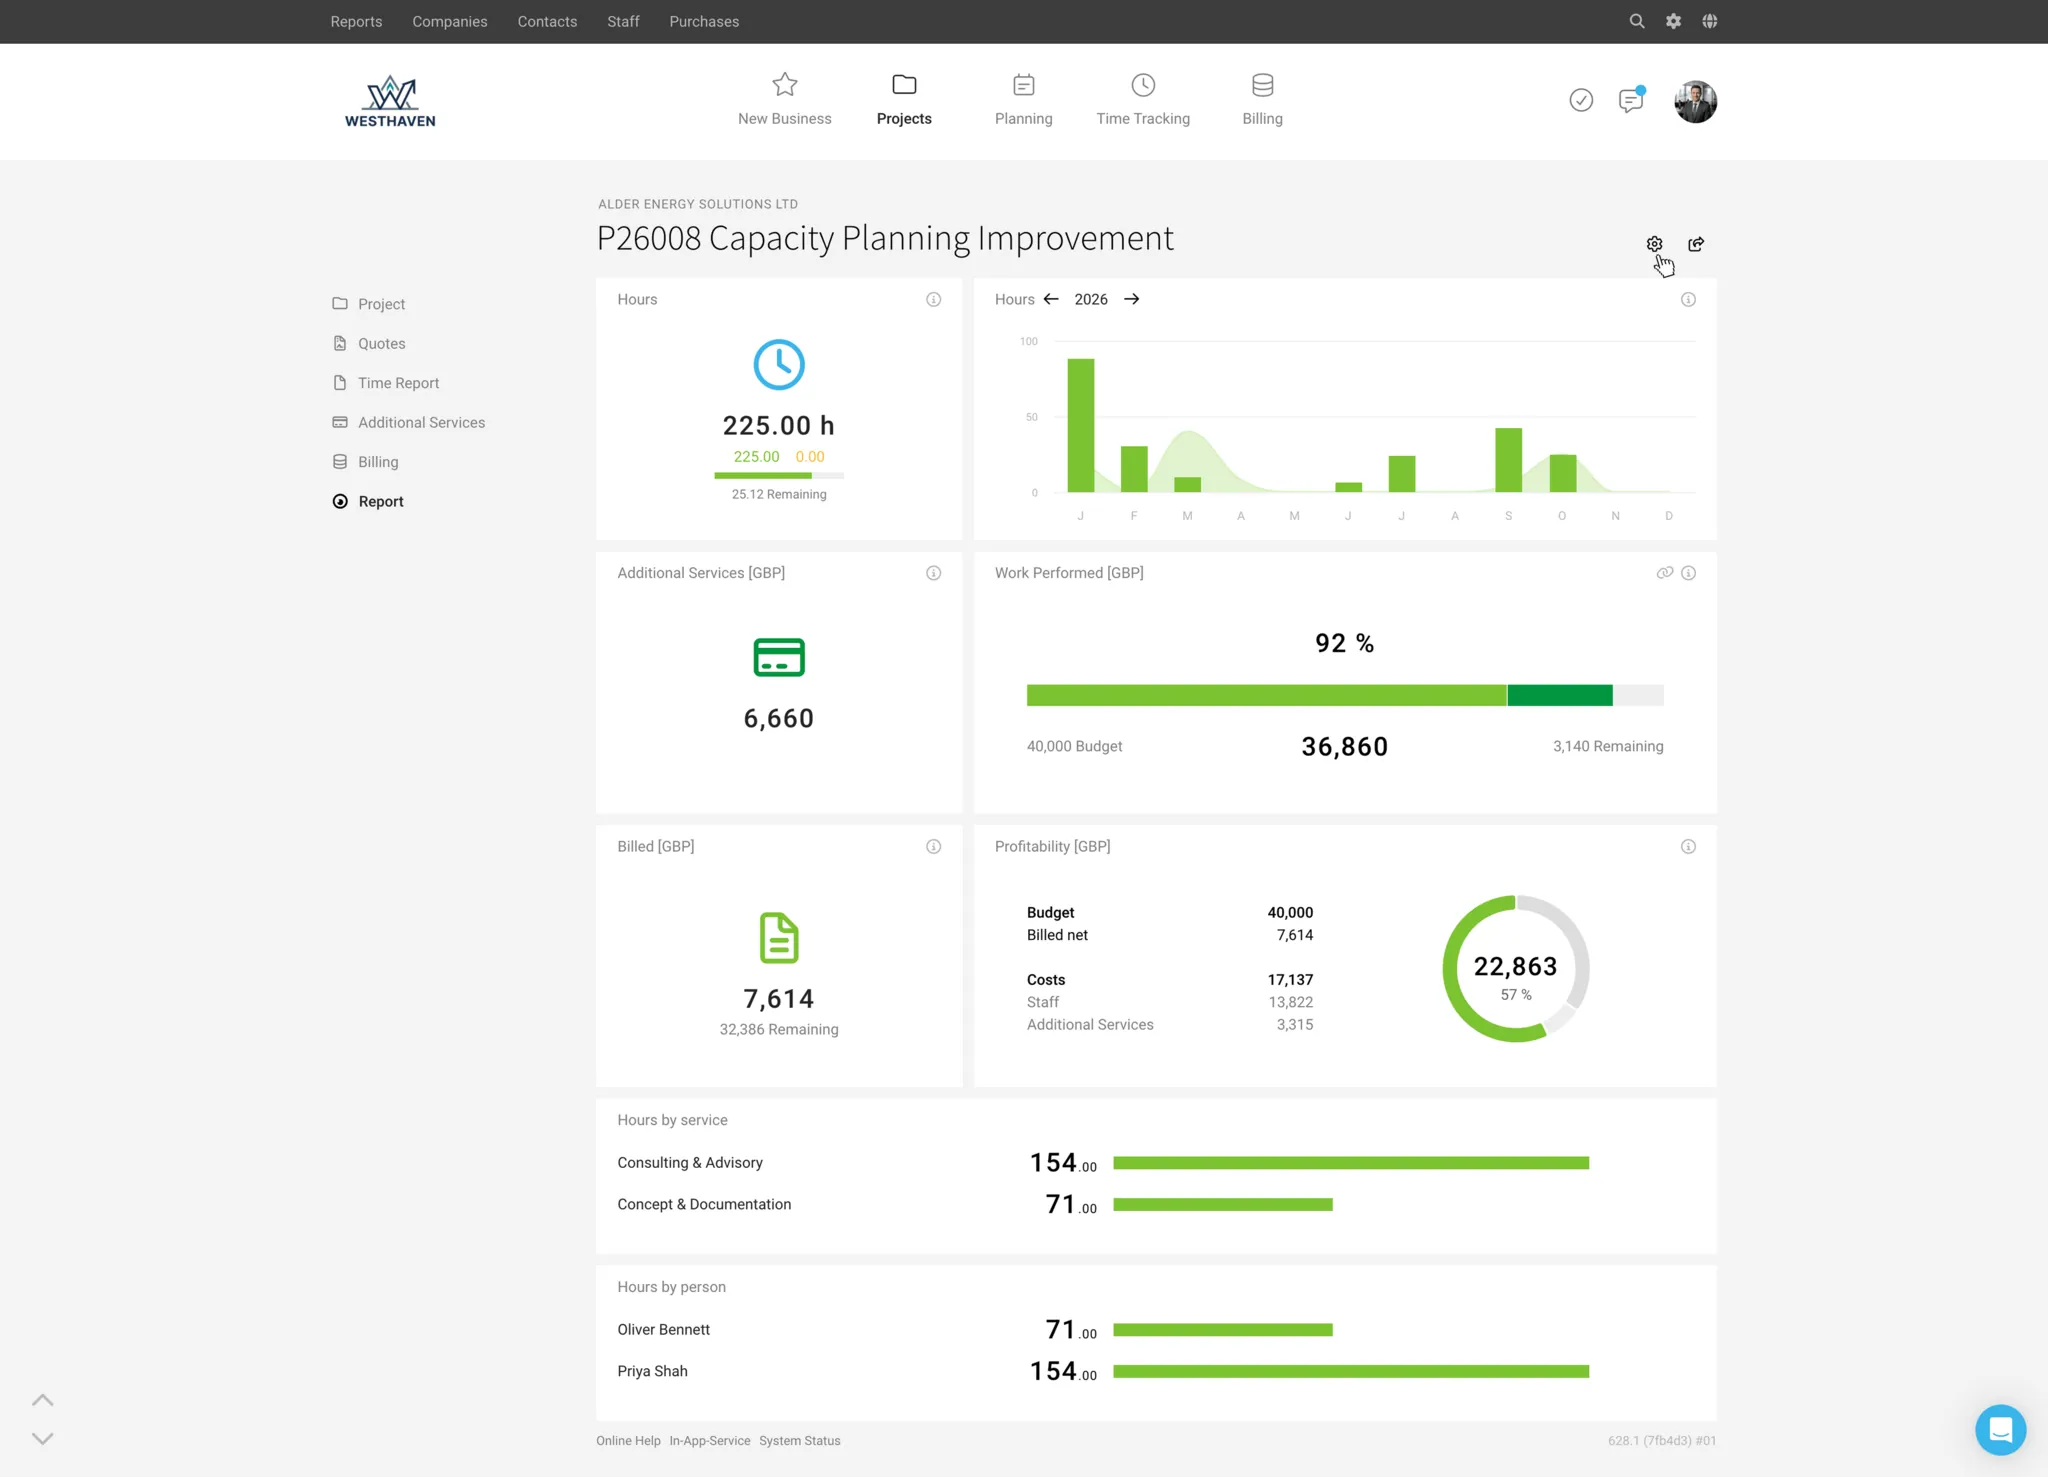Go to previous year with left arrow
This screenshot has width=2048, height=1477.
[x=1051, y=298]
